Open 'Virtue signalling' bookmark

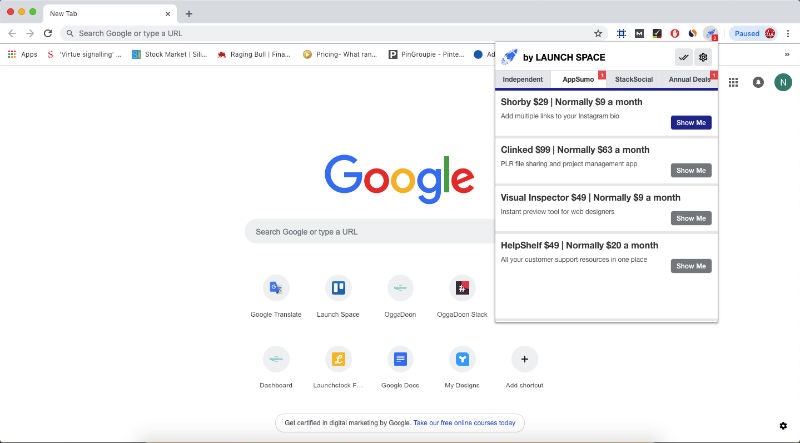point(84,54)
